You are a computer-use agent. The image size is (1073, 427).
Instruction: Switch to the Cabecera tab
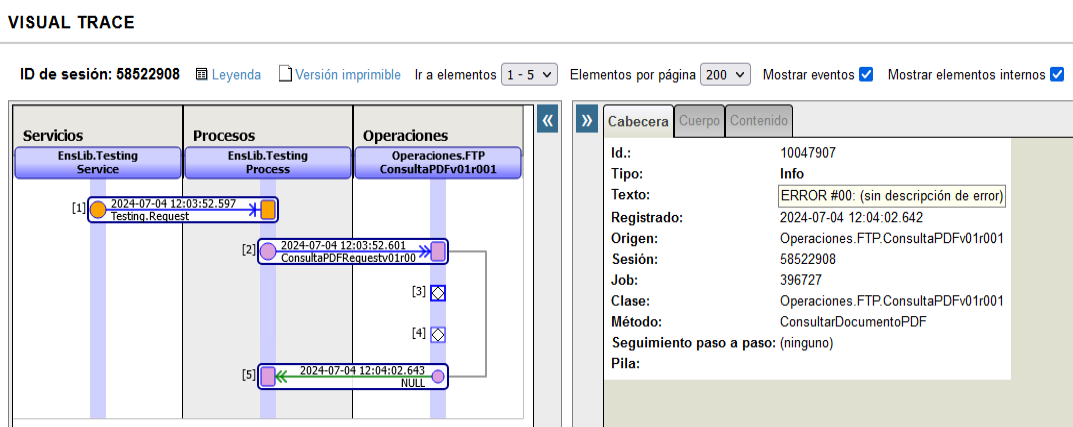[x=638, y=121]
